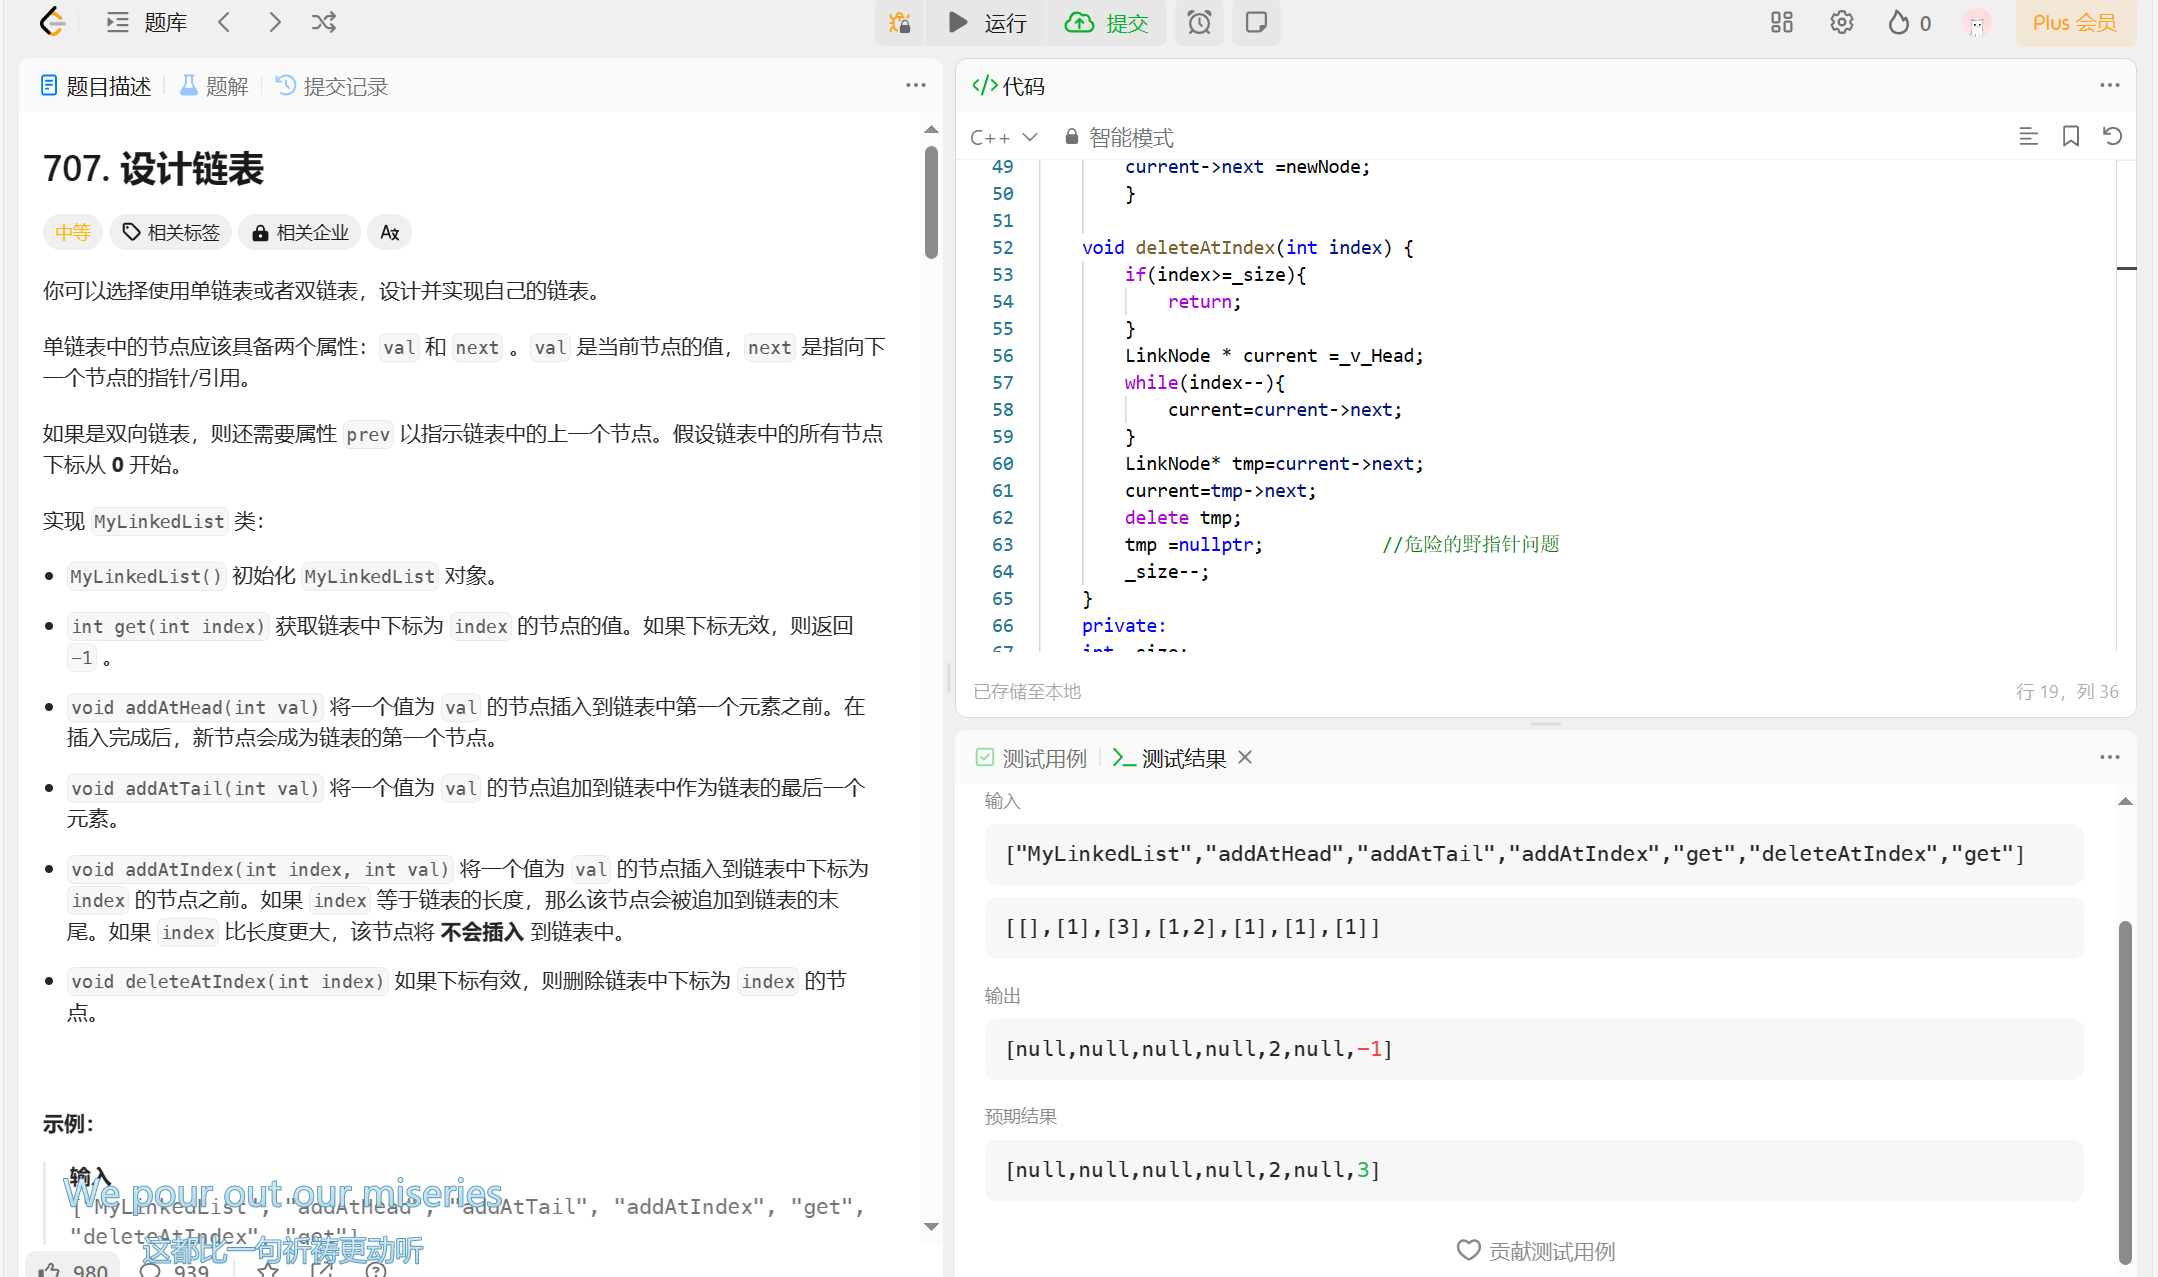Open layout grid icon in header

point(1782,22)
